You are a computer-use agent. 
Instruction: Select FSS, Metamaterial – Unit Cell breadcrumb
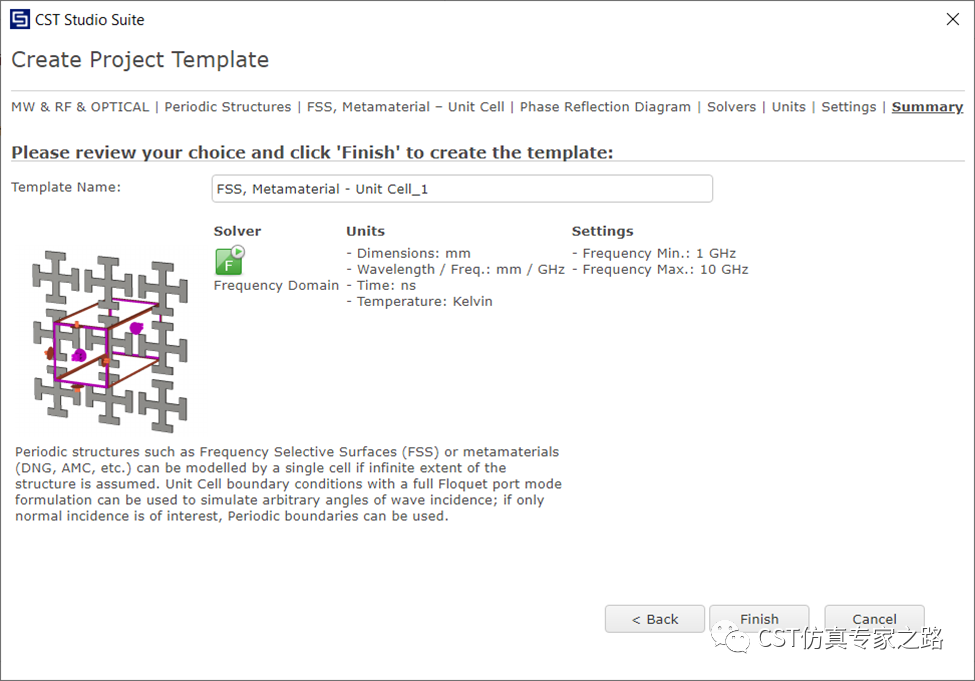tap(405, 107)
